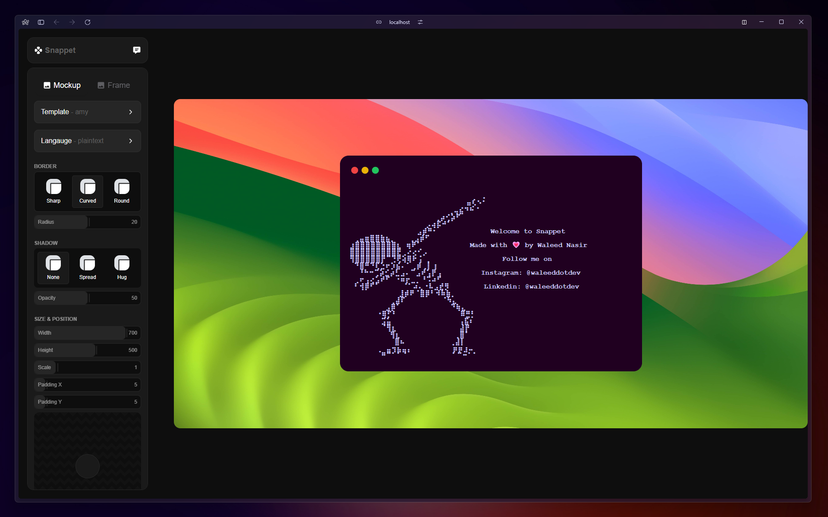Screen dimensions: 828x517
Task: Click the position joystick circle handle
Action: point(88,466)
